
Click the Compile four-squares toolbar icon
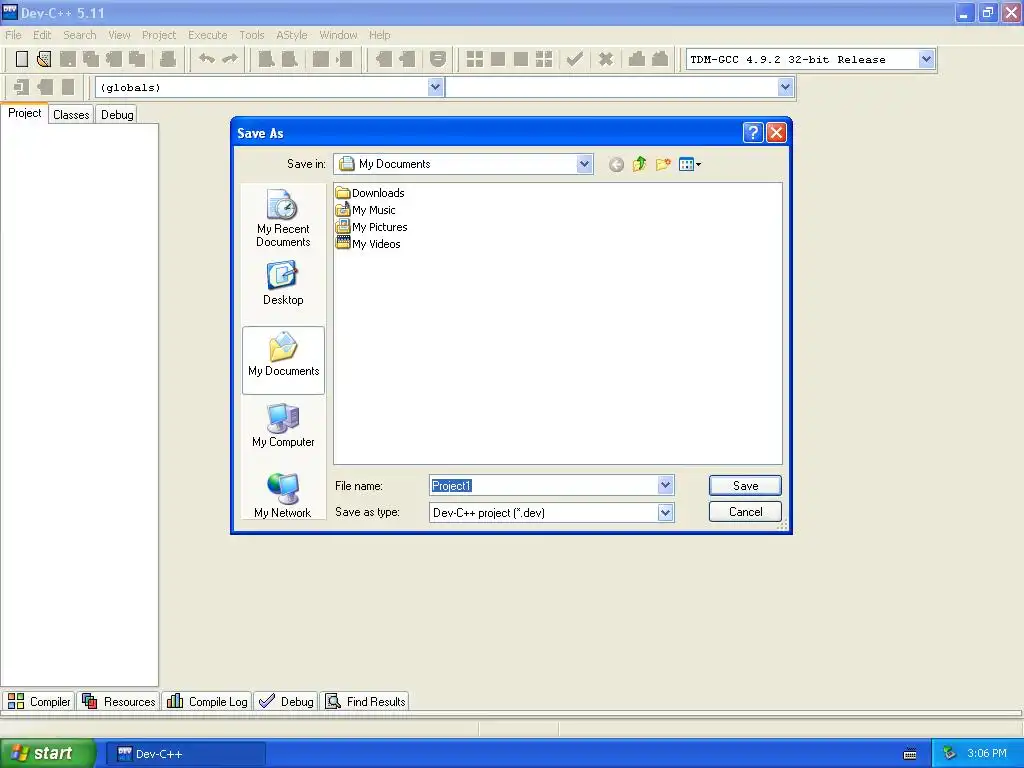pos(475,59)
